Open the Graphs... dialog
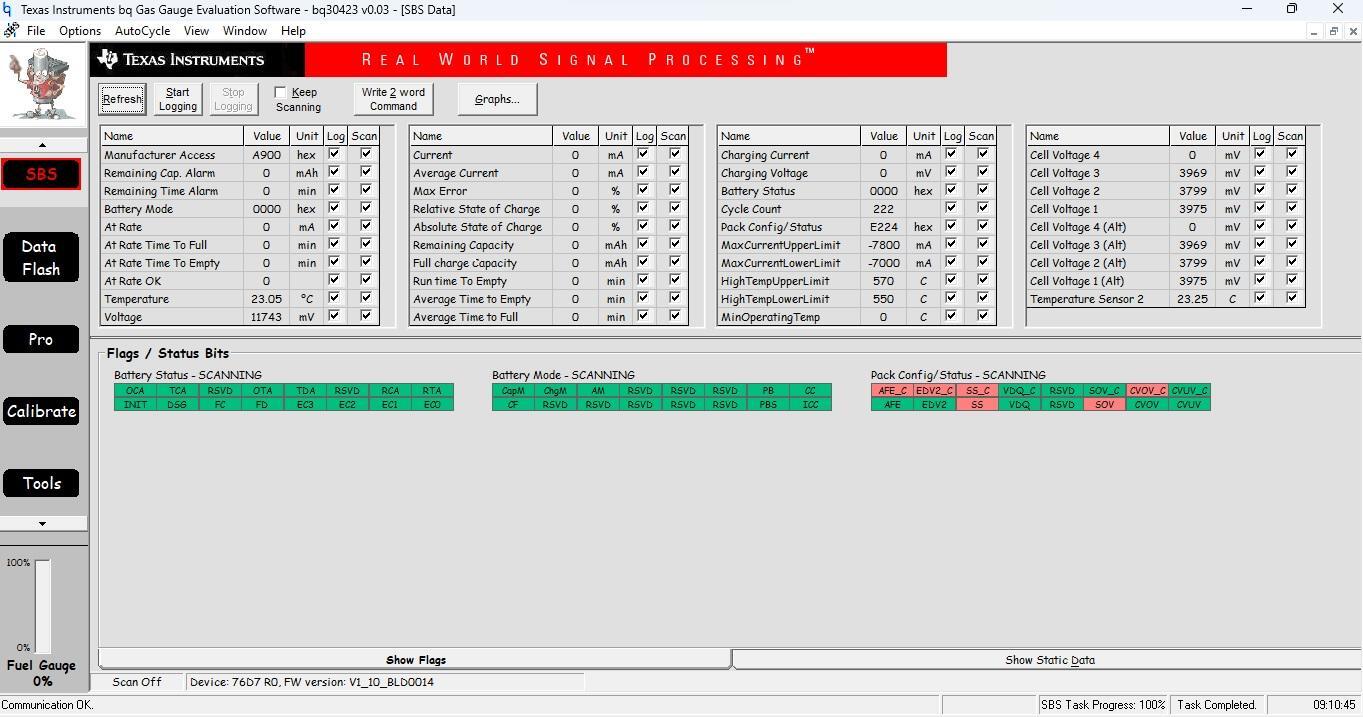Image resolution: width=1363 pixels, height=717 pixels. [x=497, y=99]
